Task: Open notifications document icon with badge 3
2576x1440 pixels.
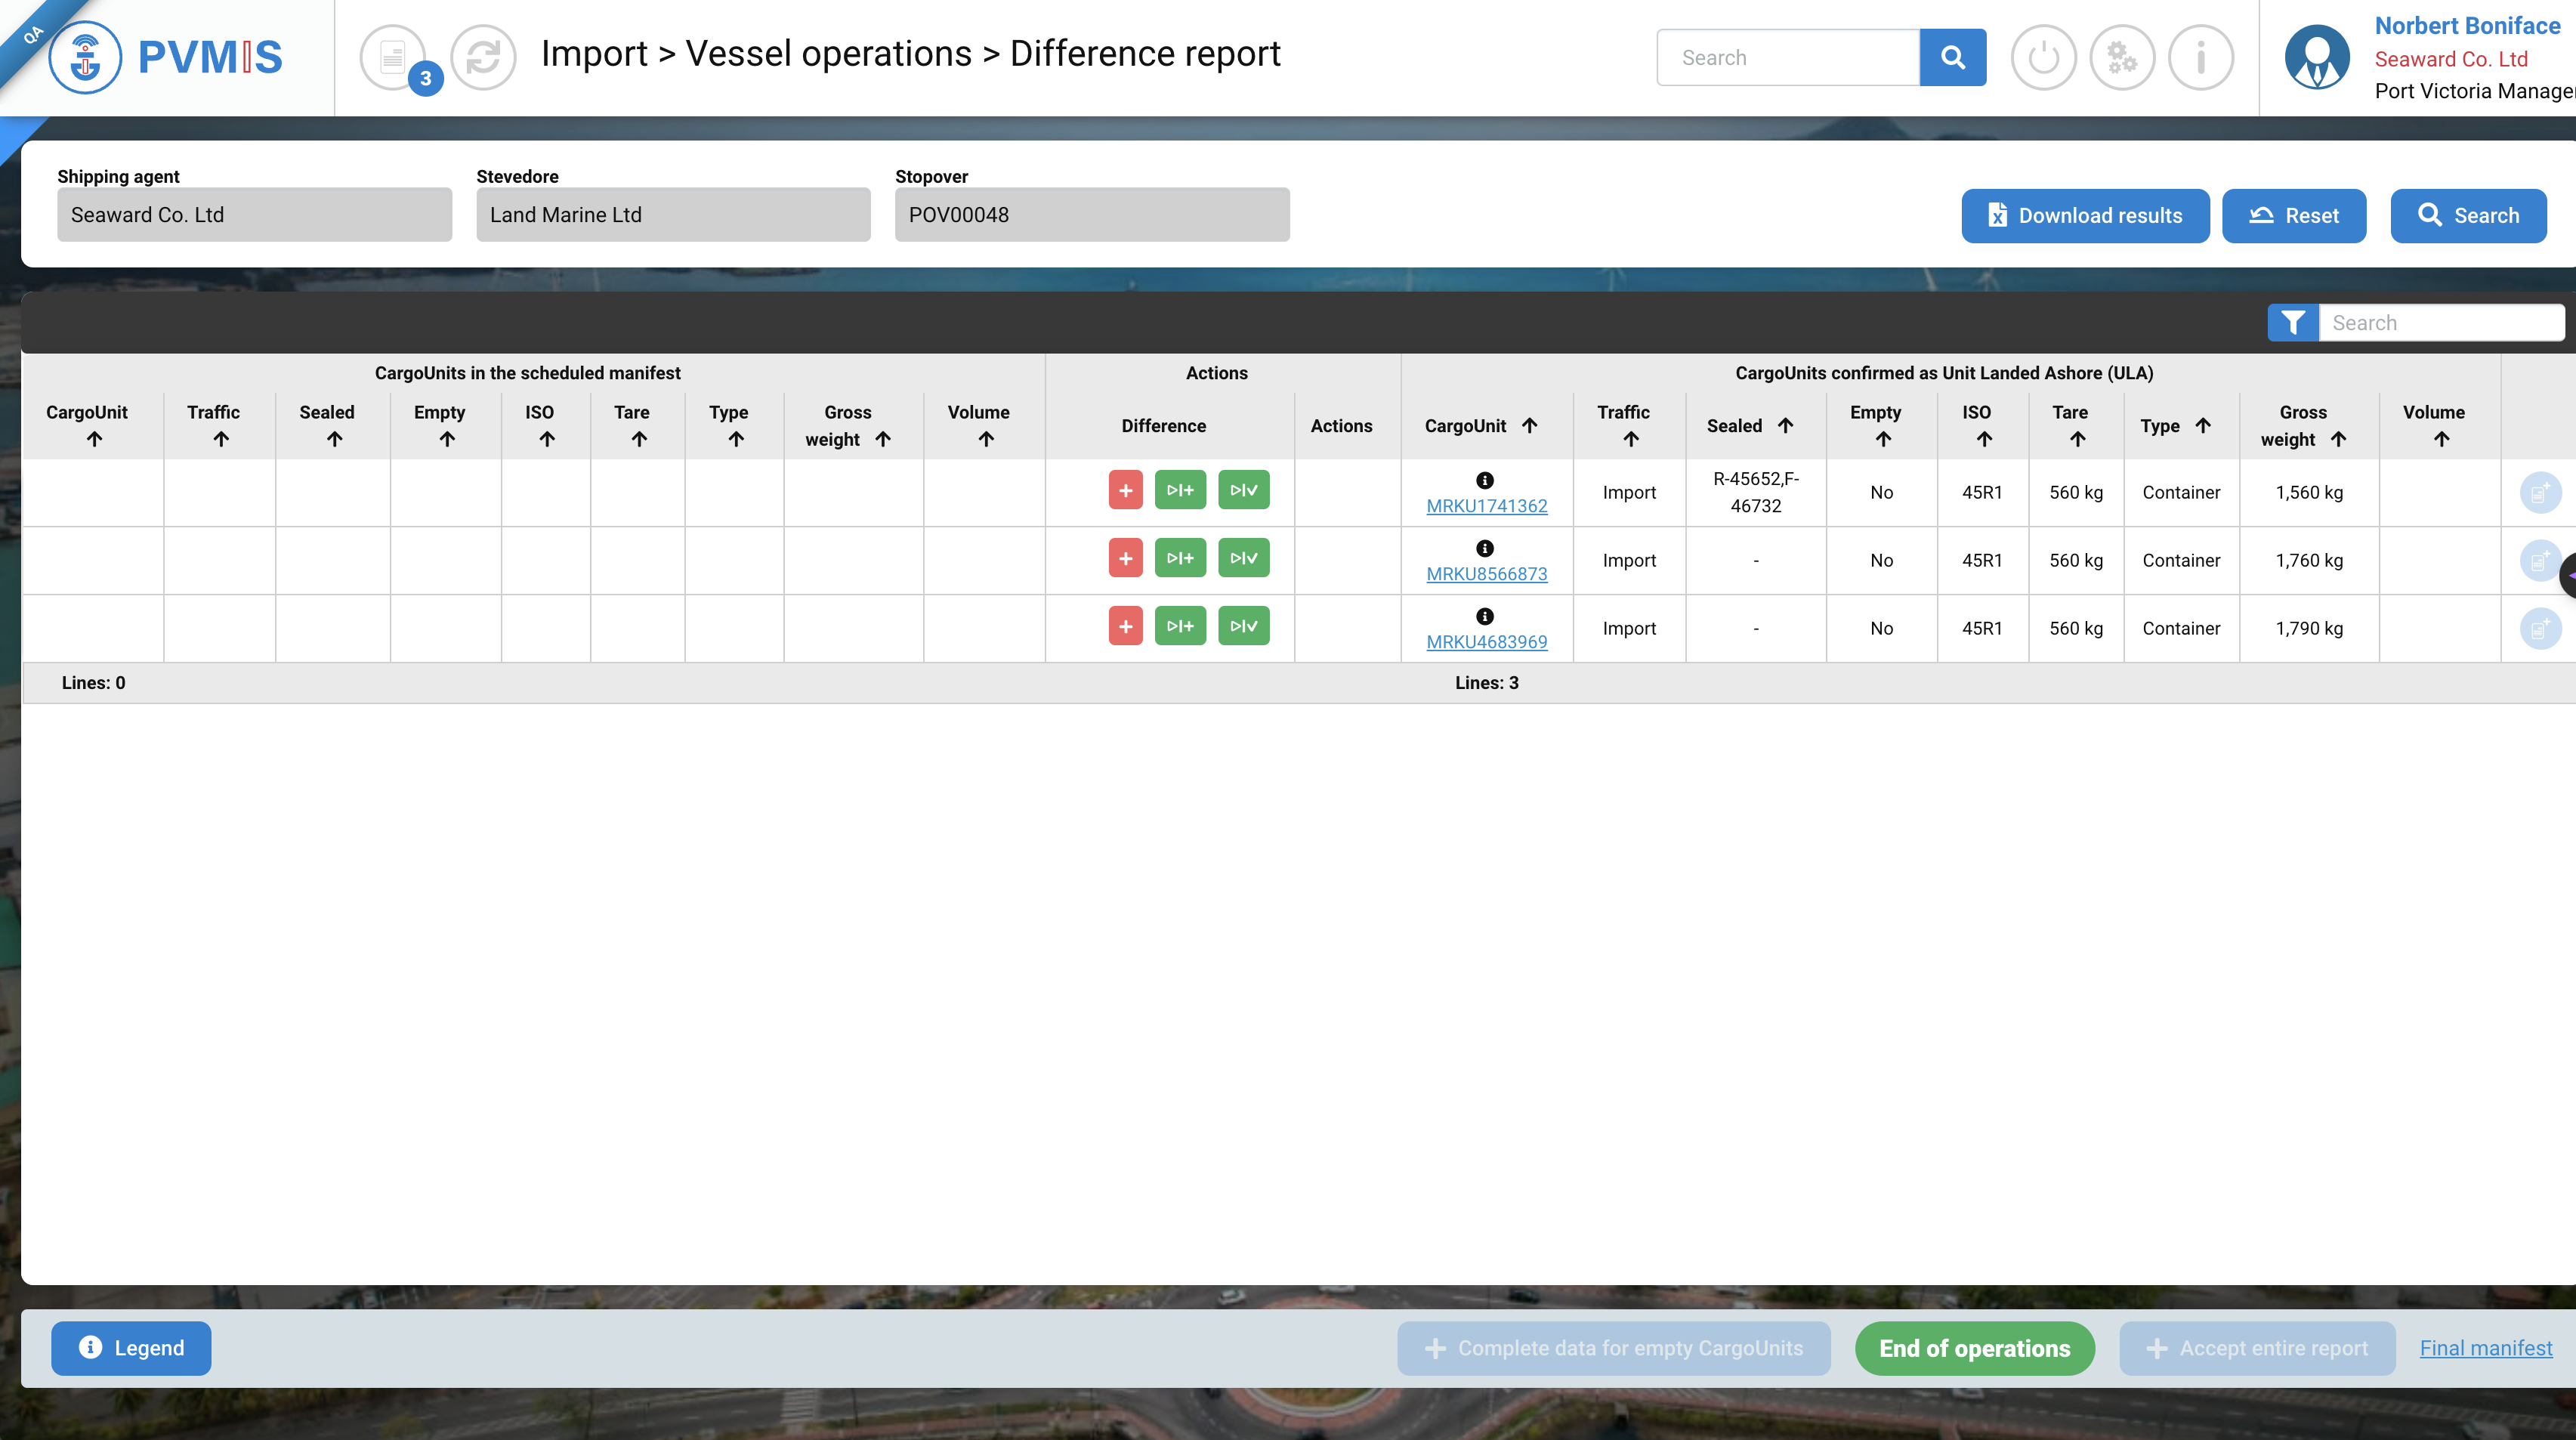Action: point(393,57)
